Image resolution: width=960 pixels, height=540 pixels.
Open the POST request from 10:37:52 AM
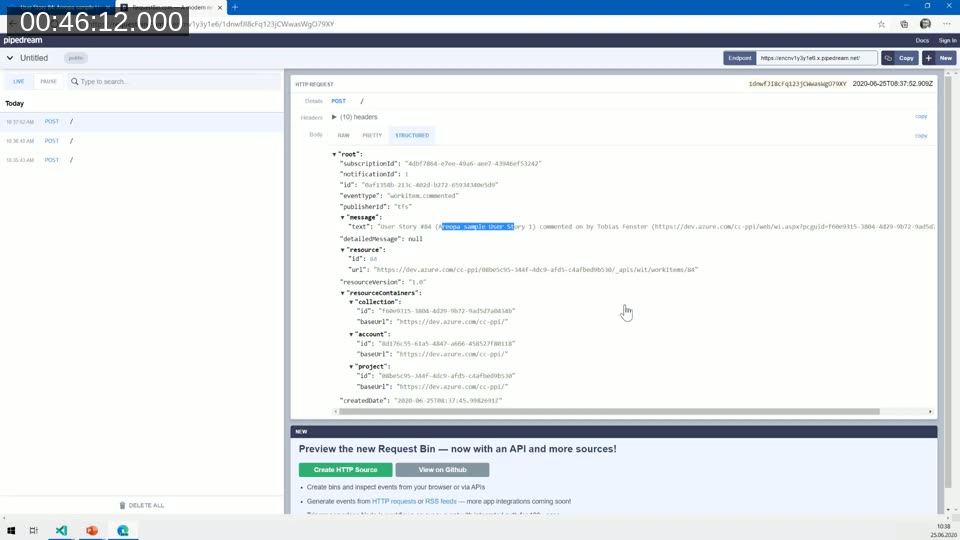141,122
